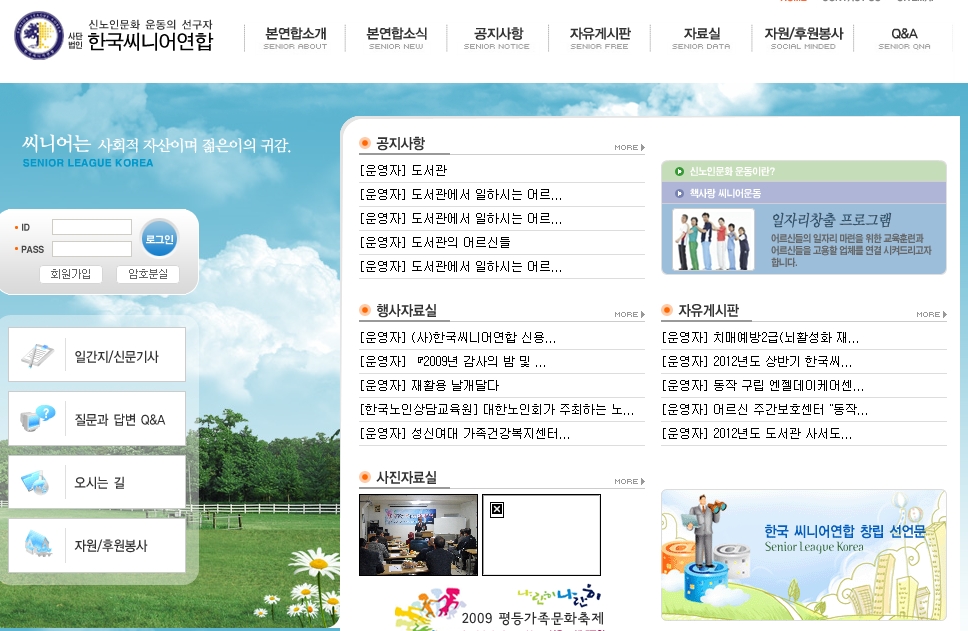968x631 pixels.
Task: Open the 자료실 Senior Data menu
Action: [701, 38]
